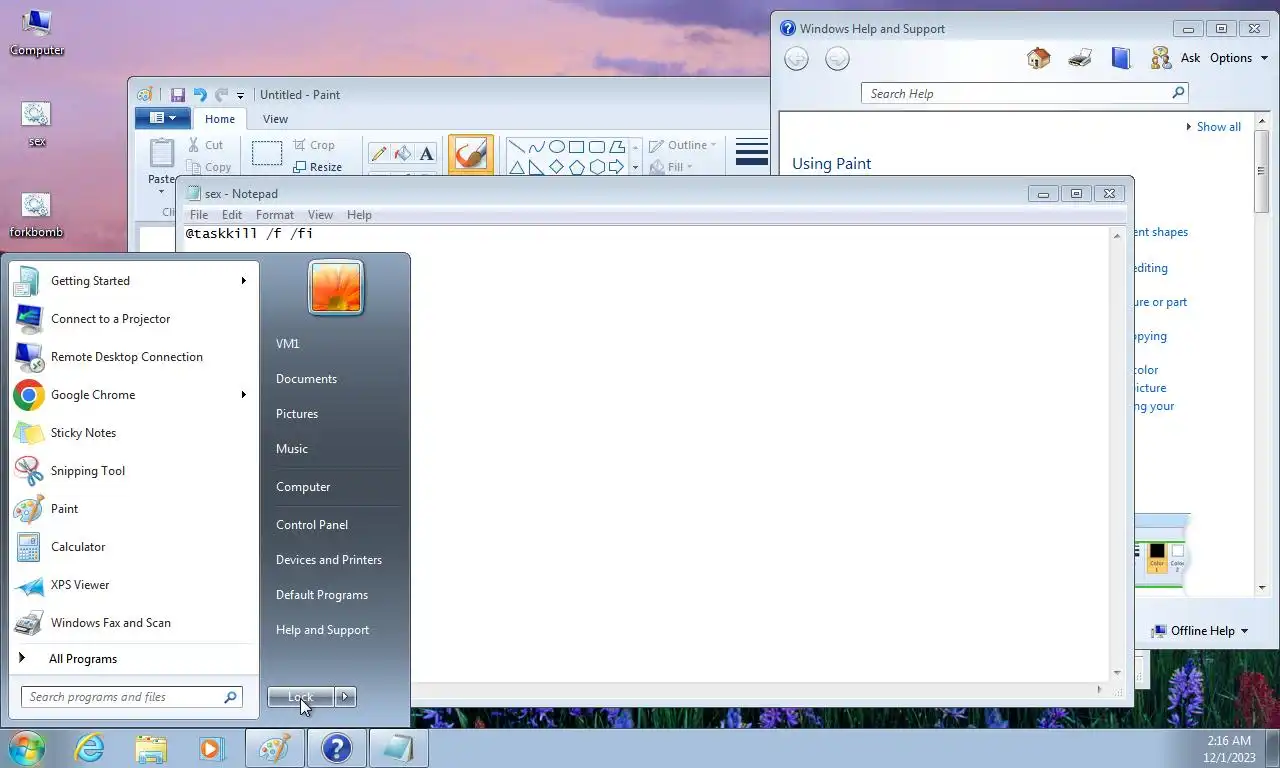Click the clock and date in the system tray
The image size is (1280, 768).
pyautogui.click(x=1229, y=749)
